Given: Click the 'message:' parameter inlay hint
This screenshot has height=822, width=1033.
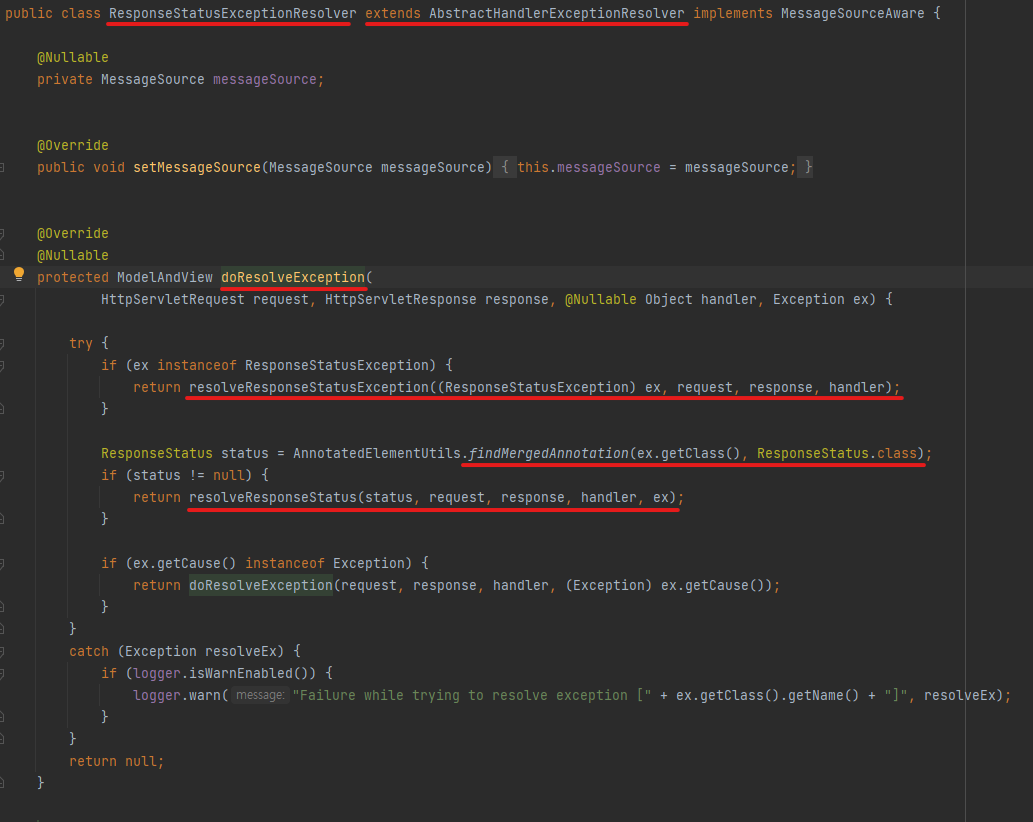Looking at the screenshot, I should tap(260, 696).
